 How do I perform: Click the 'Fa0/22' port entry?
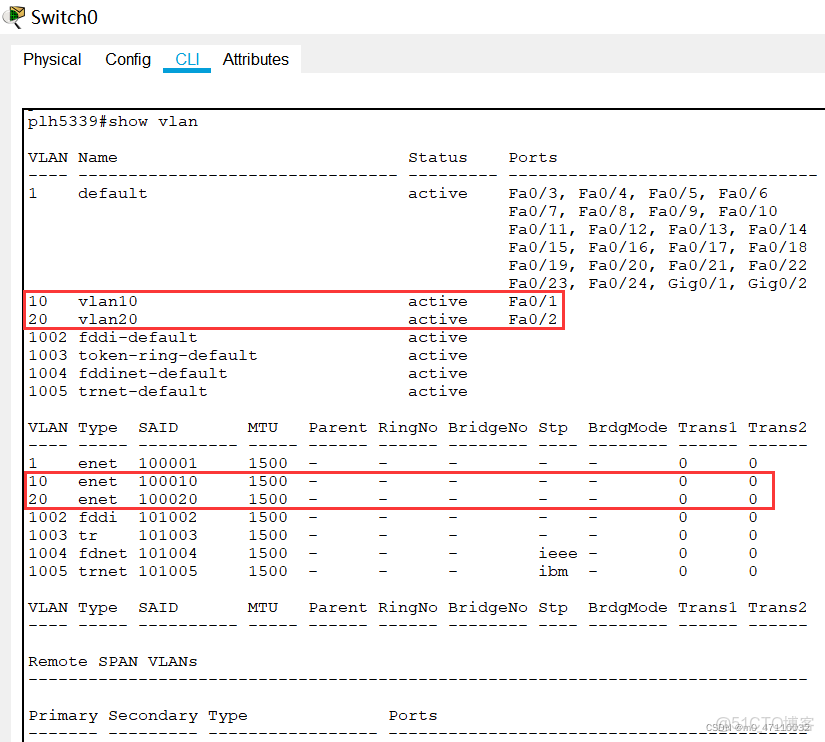tap(777, 265)
